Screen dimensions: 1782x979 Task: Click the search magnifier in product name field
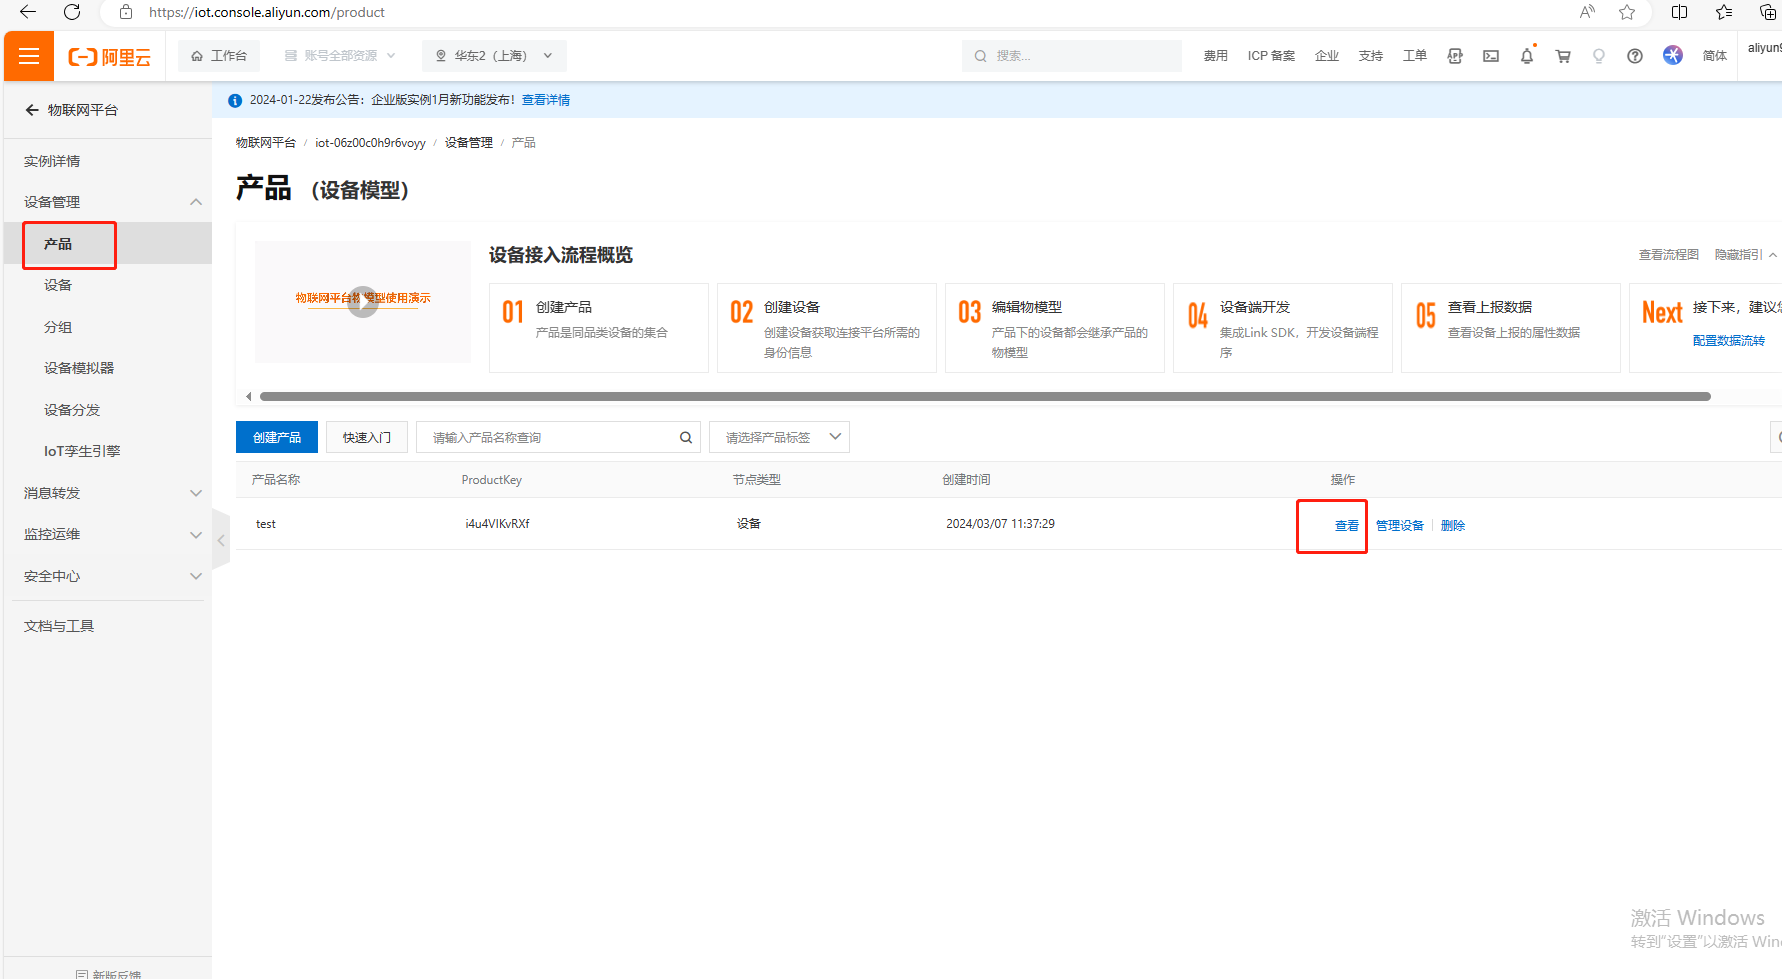coord(685,437)
